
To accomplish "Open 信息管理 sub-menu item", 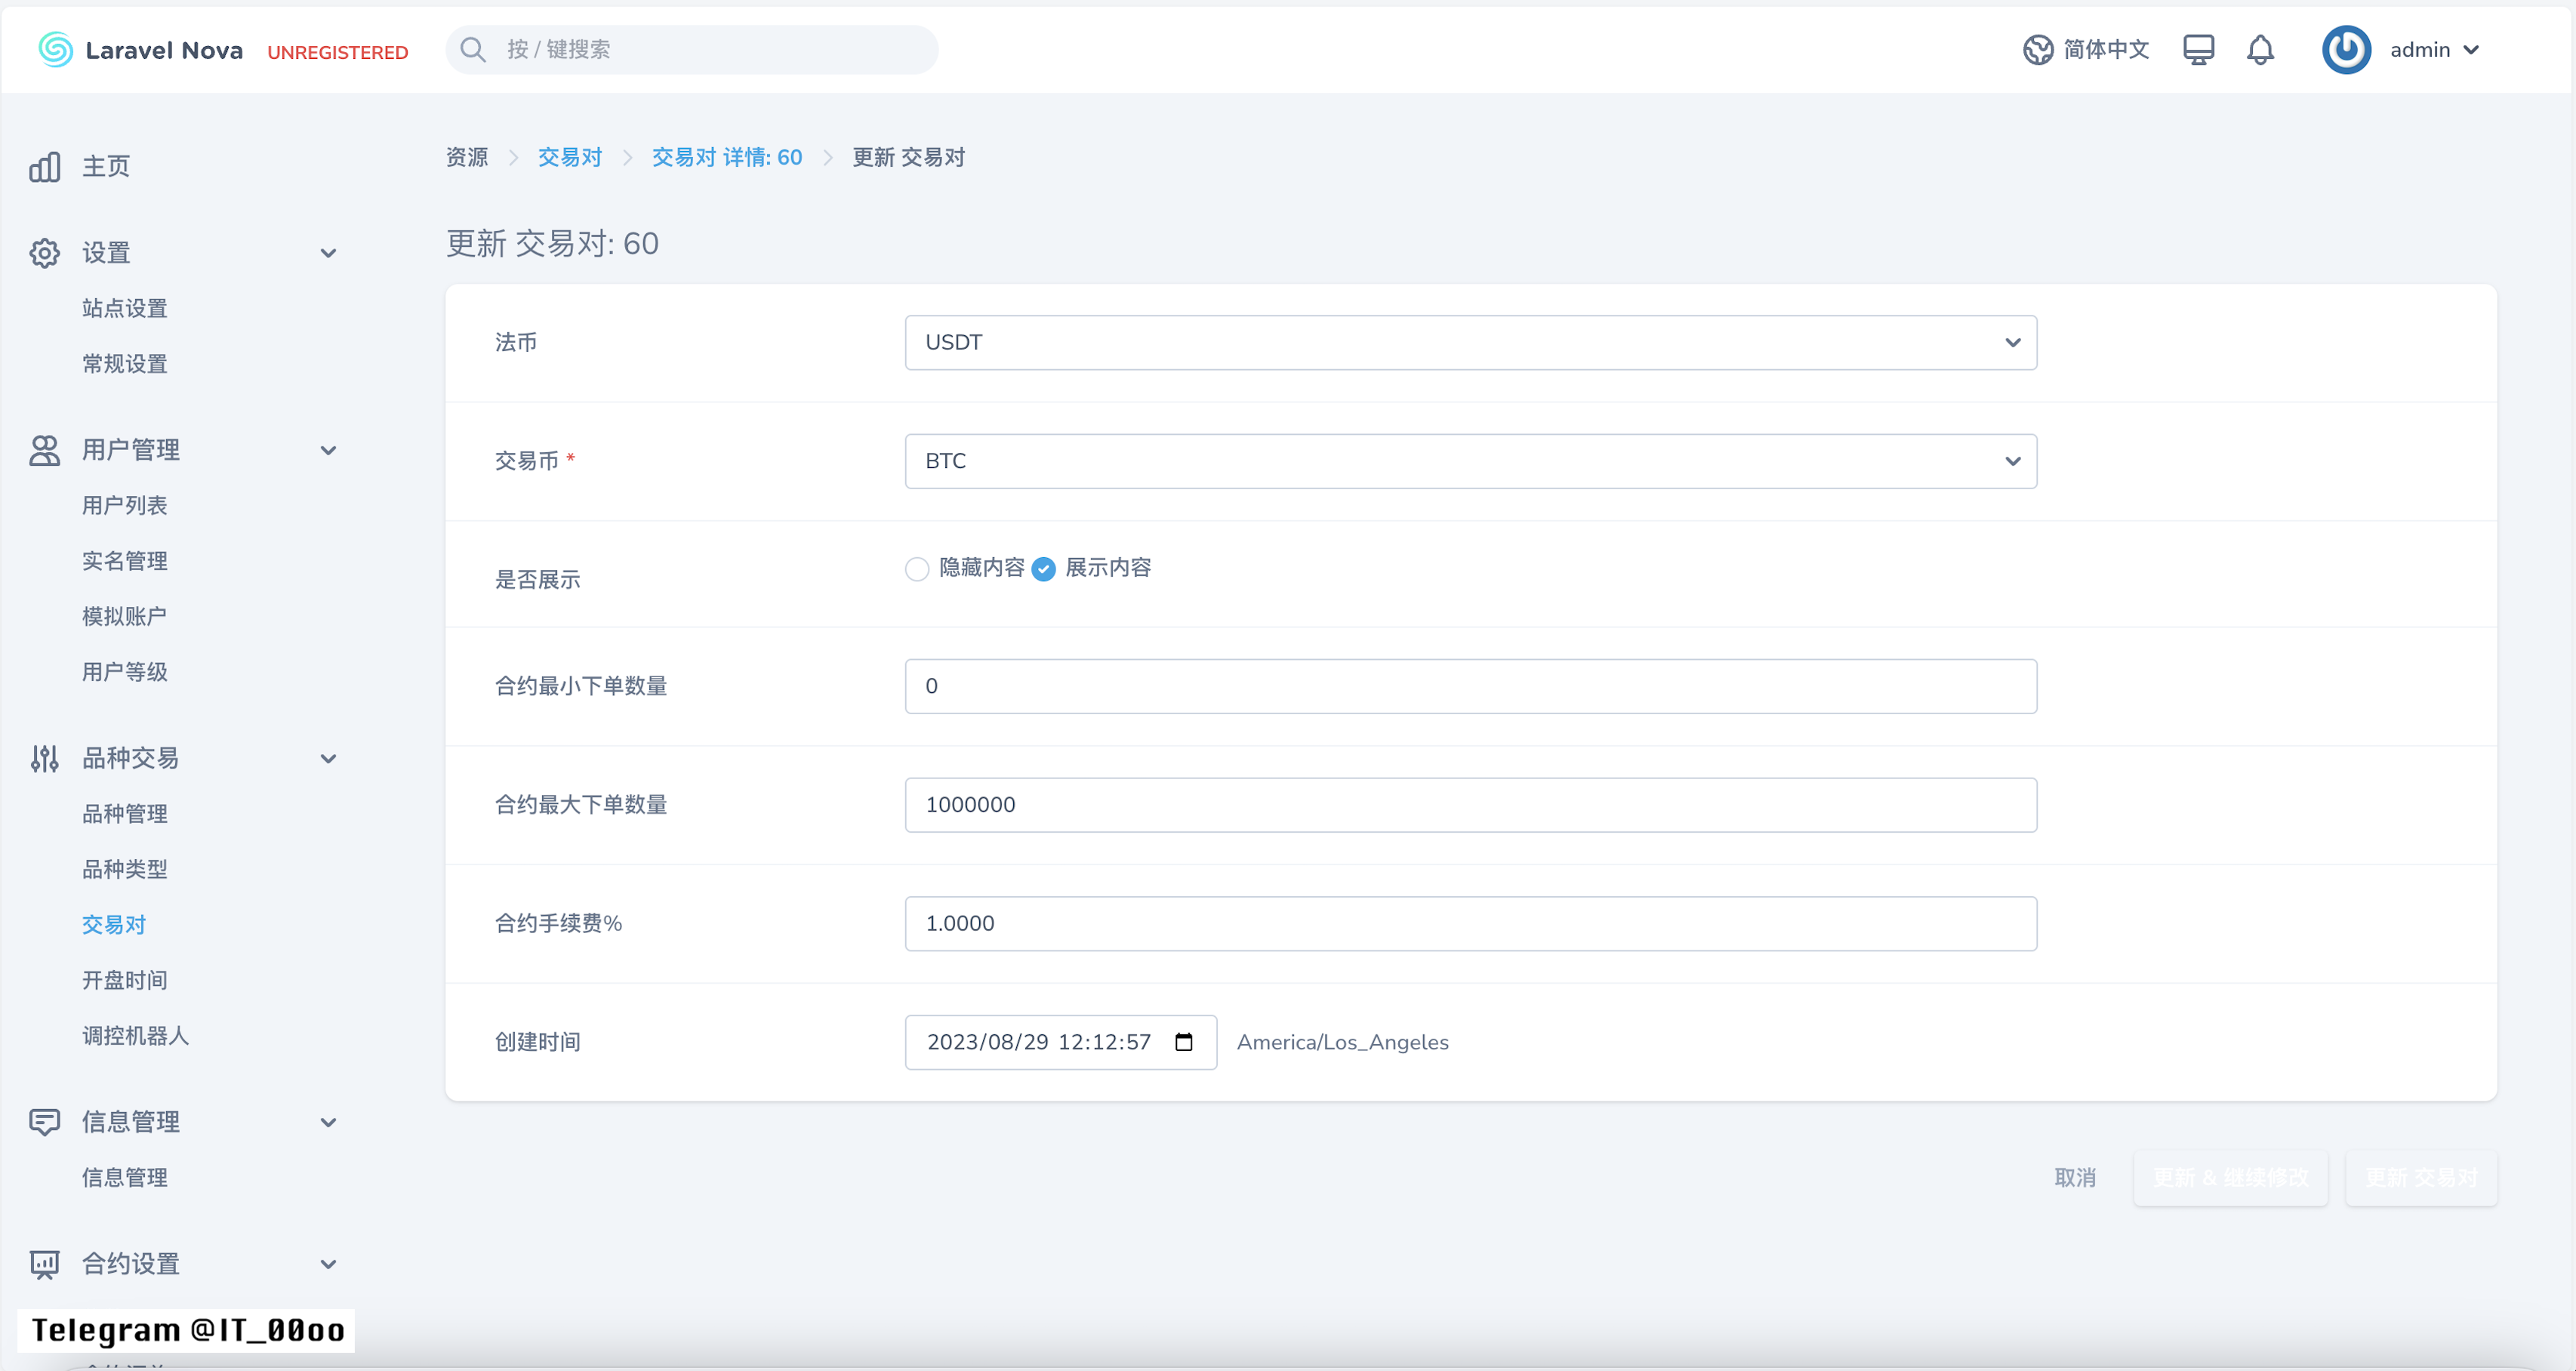I will (124, 1178).
